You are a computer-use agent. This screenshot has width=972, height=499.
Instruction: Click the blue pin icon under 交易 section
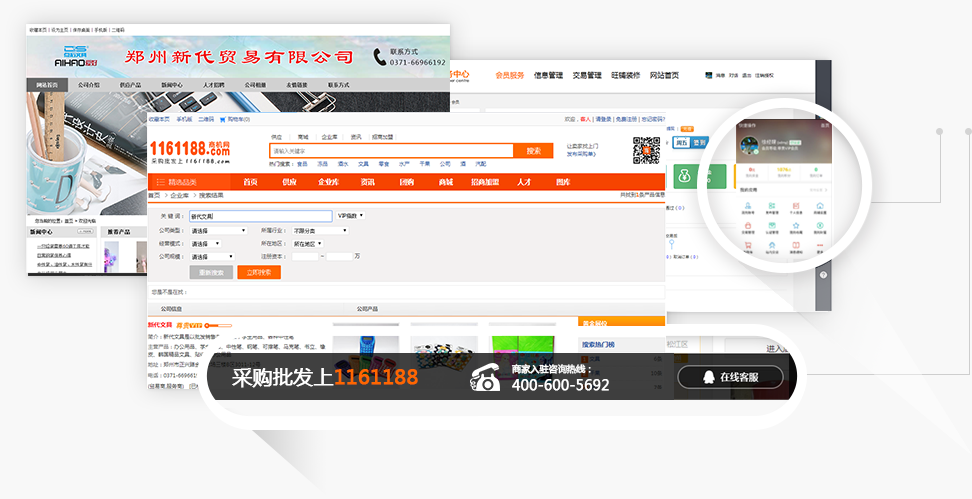coord(671,244)
